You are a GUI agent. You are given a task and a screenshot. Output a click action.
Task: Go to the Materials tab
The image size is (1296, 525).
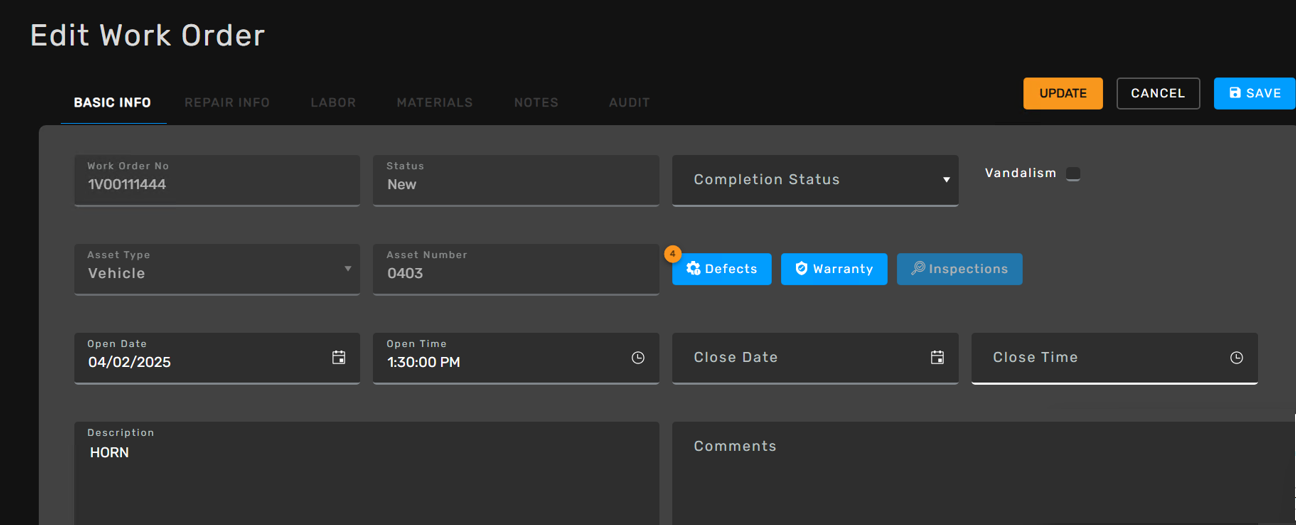(x=434, y=102)
